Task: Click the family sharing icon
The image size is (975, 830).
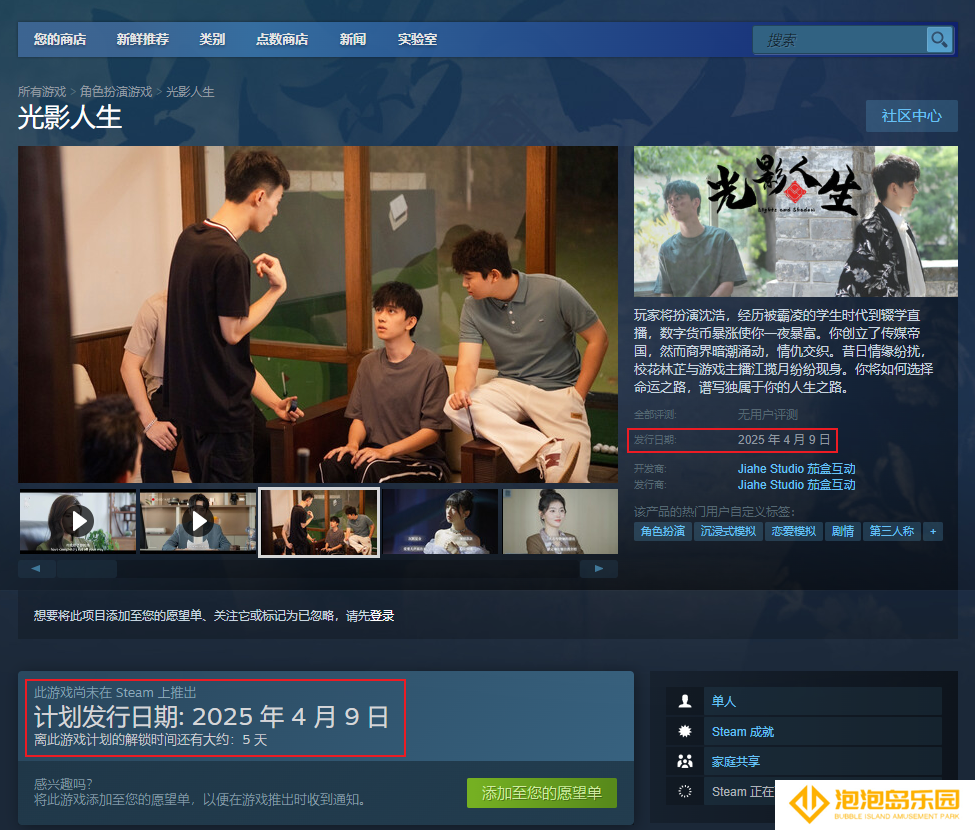Action: 685,761
